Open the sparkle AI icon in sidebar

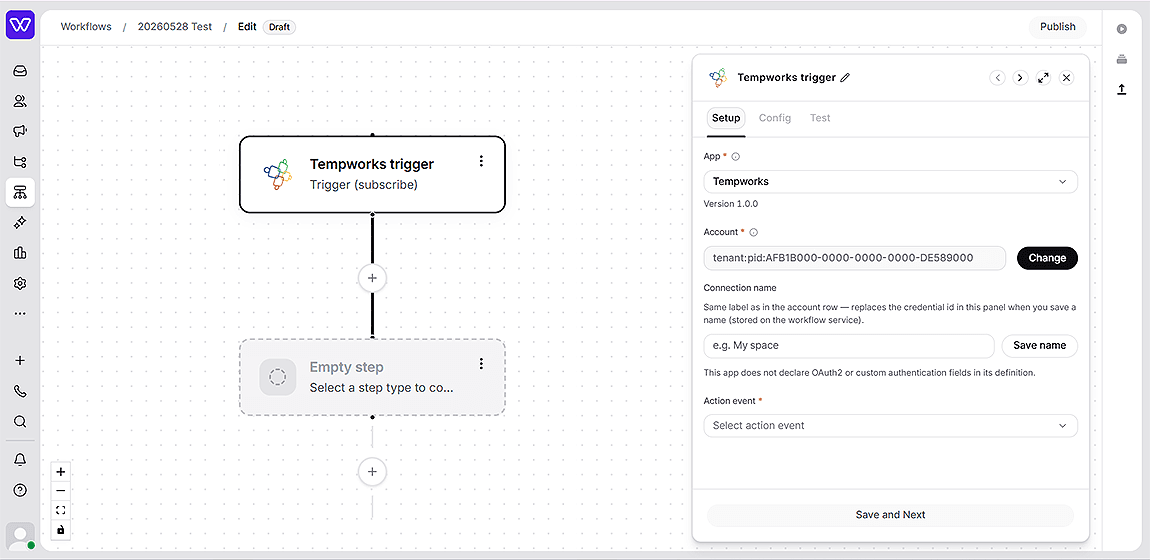point(20,223)
